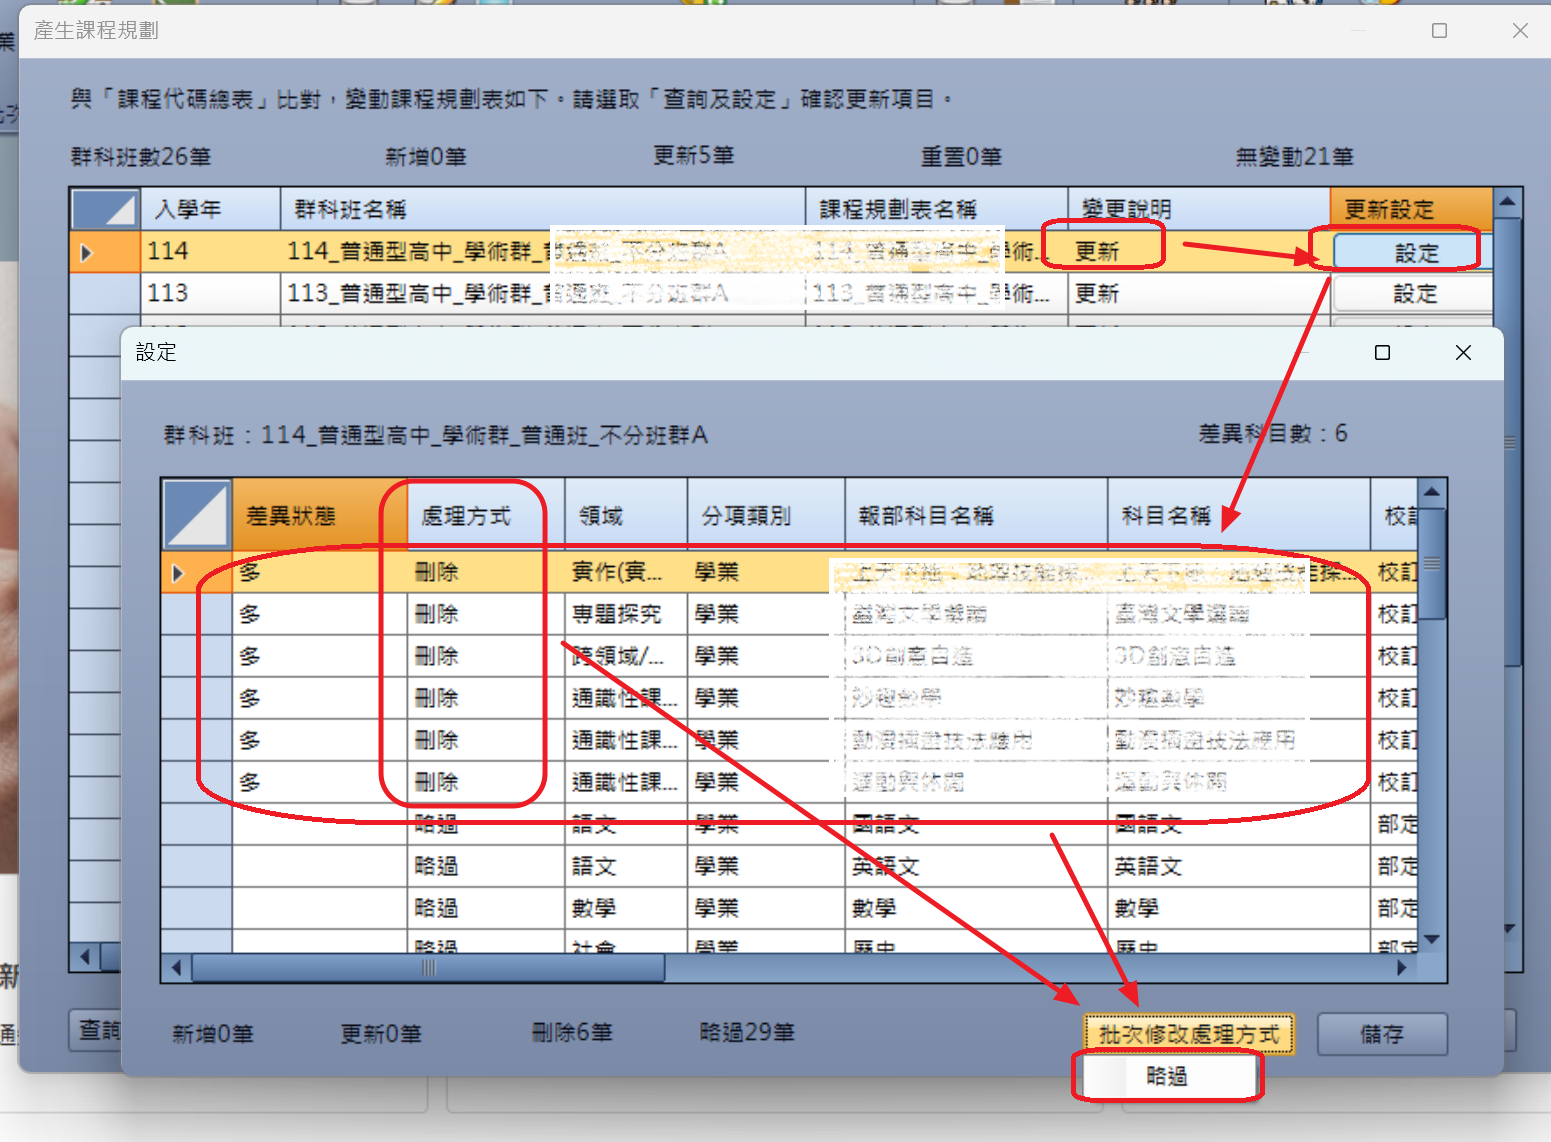The width and height of the screenshot is (1551, 1142).
Task: Close the 設定 dialog
Action: [1463, 352]
